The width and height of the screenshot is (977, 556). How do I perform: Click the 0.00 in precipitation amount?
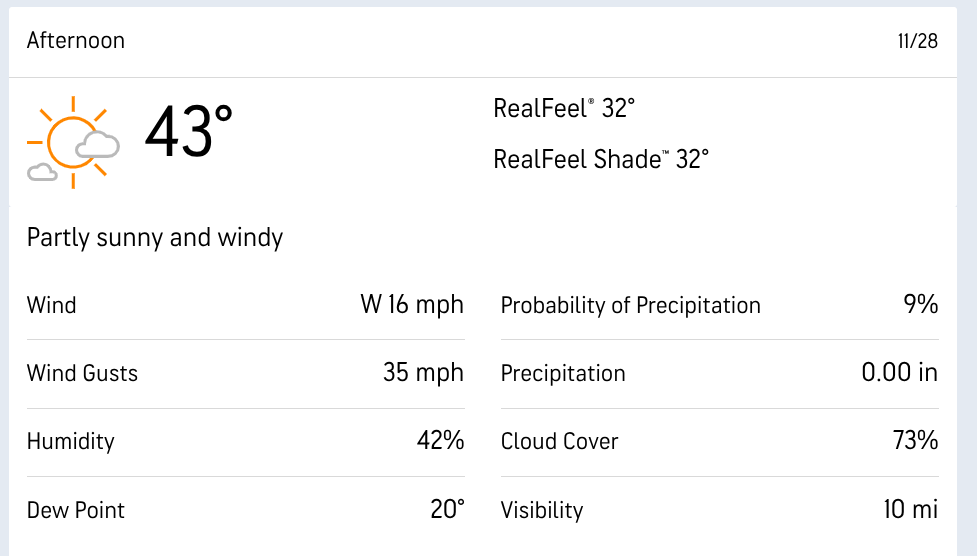(899, 373)
